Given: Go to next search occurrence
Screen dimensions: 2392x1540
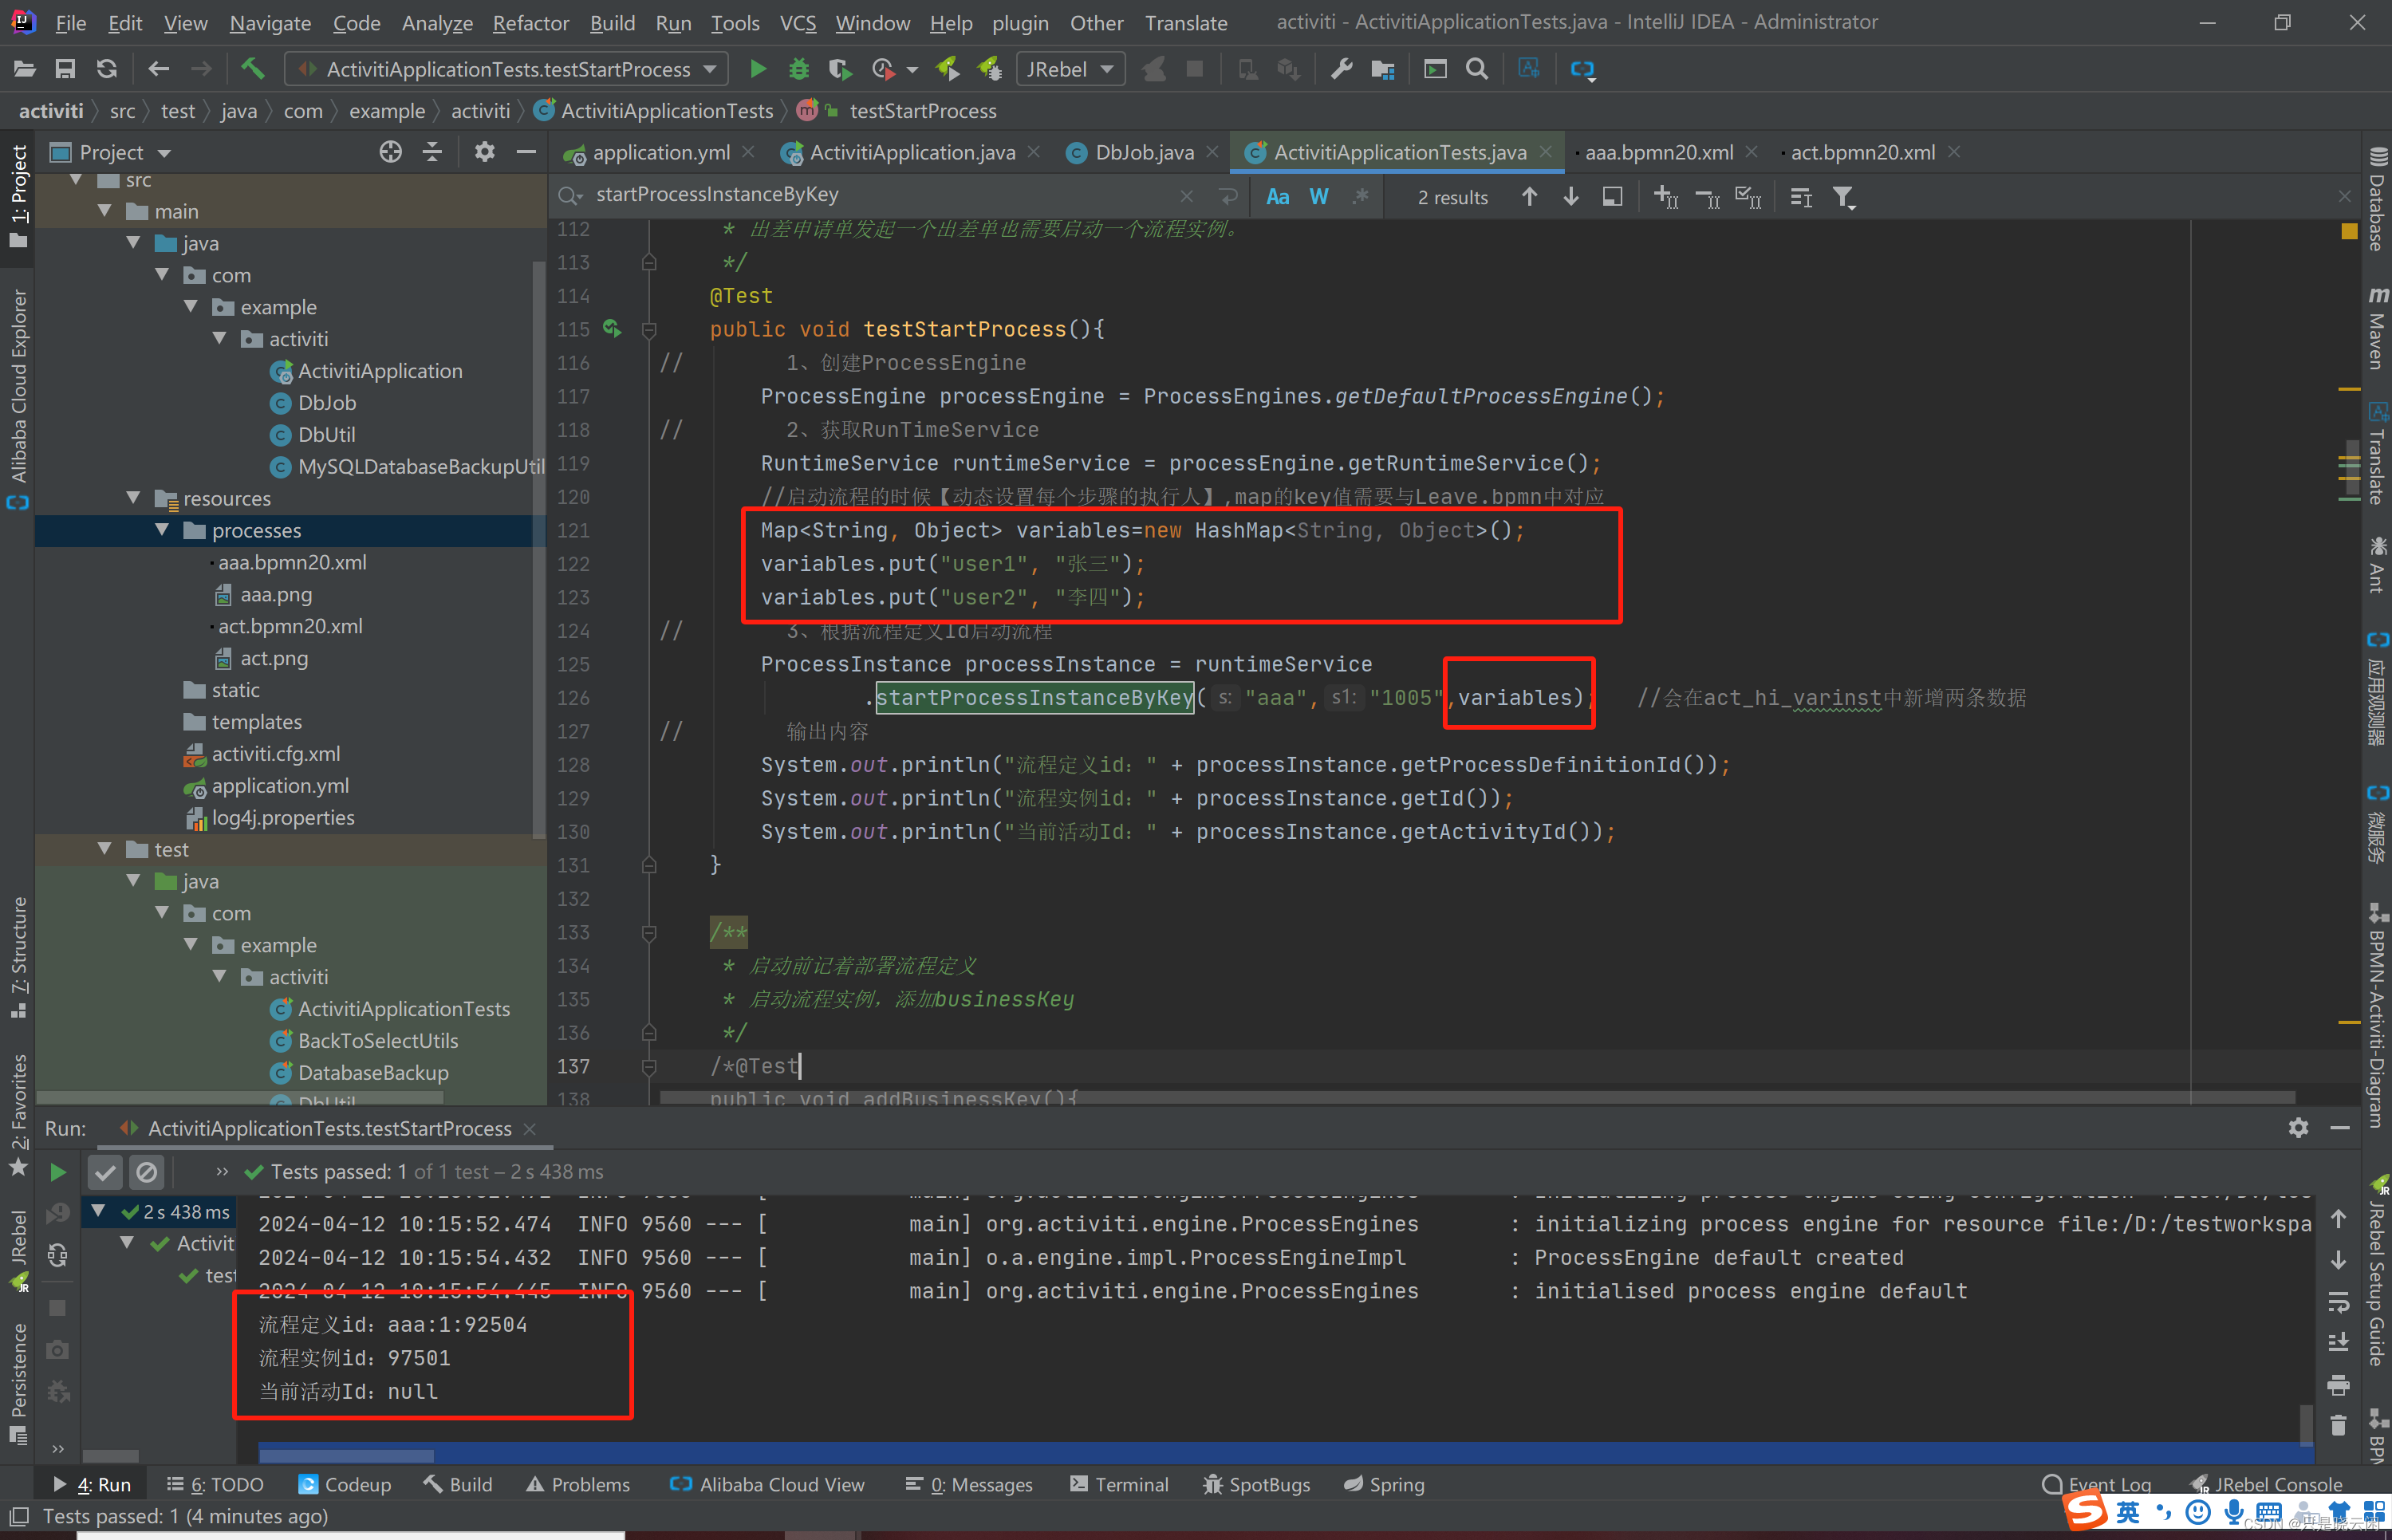Looking at the screenshot, I should click(x=1571, y=197).
